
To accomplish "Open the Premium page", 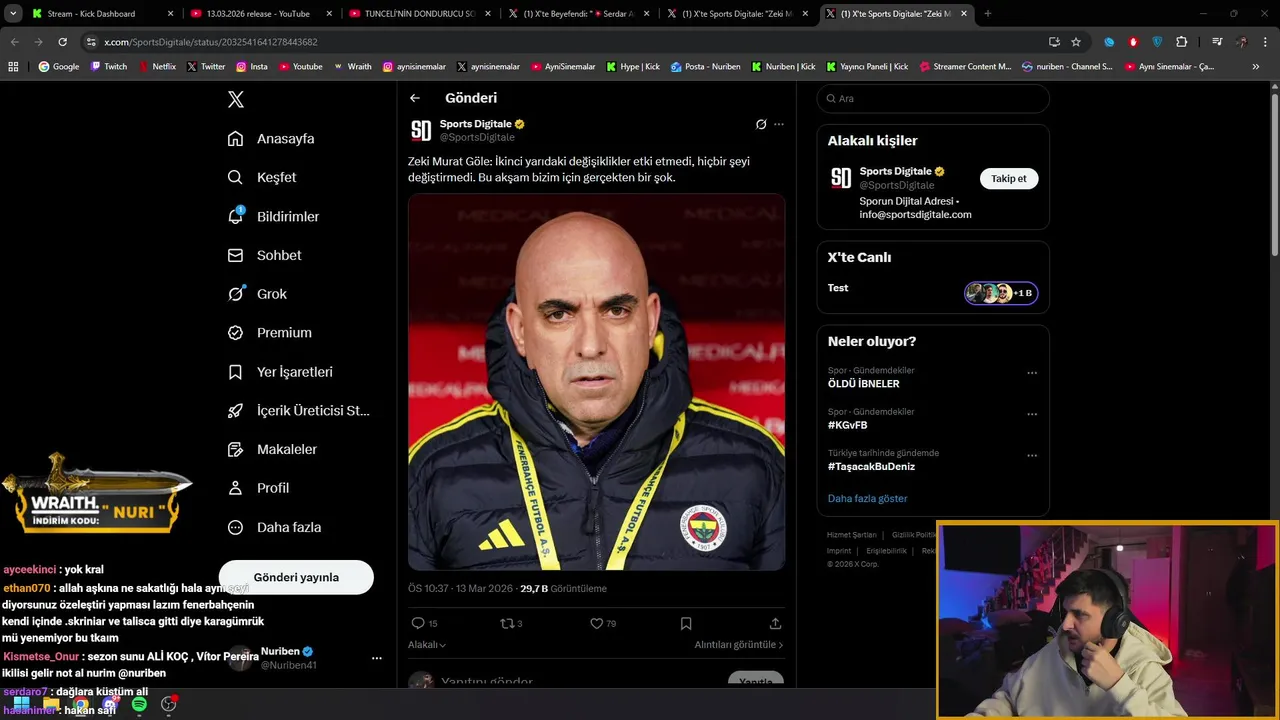I will click(x=269, y=332).
